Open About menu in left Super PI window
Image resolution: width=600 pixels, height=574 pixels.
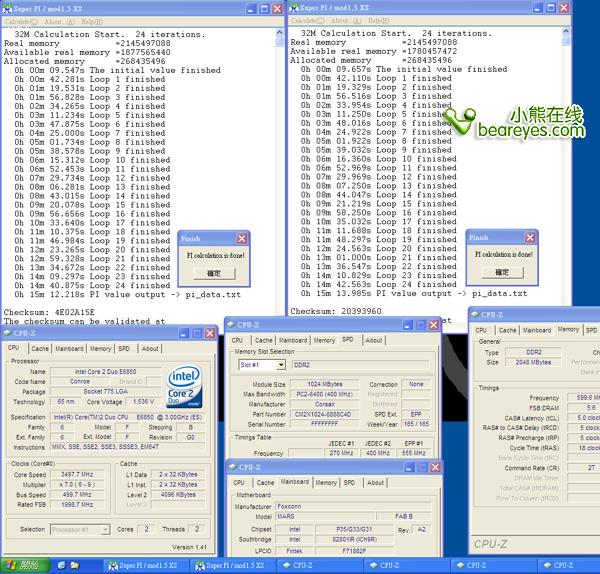(x=60, y=22)
